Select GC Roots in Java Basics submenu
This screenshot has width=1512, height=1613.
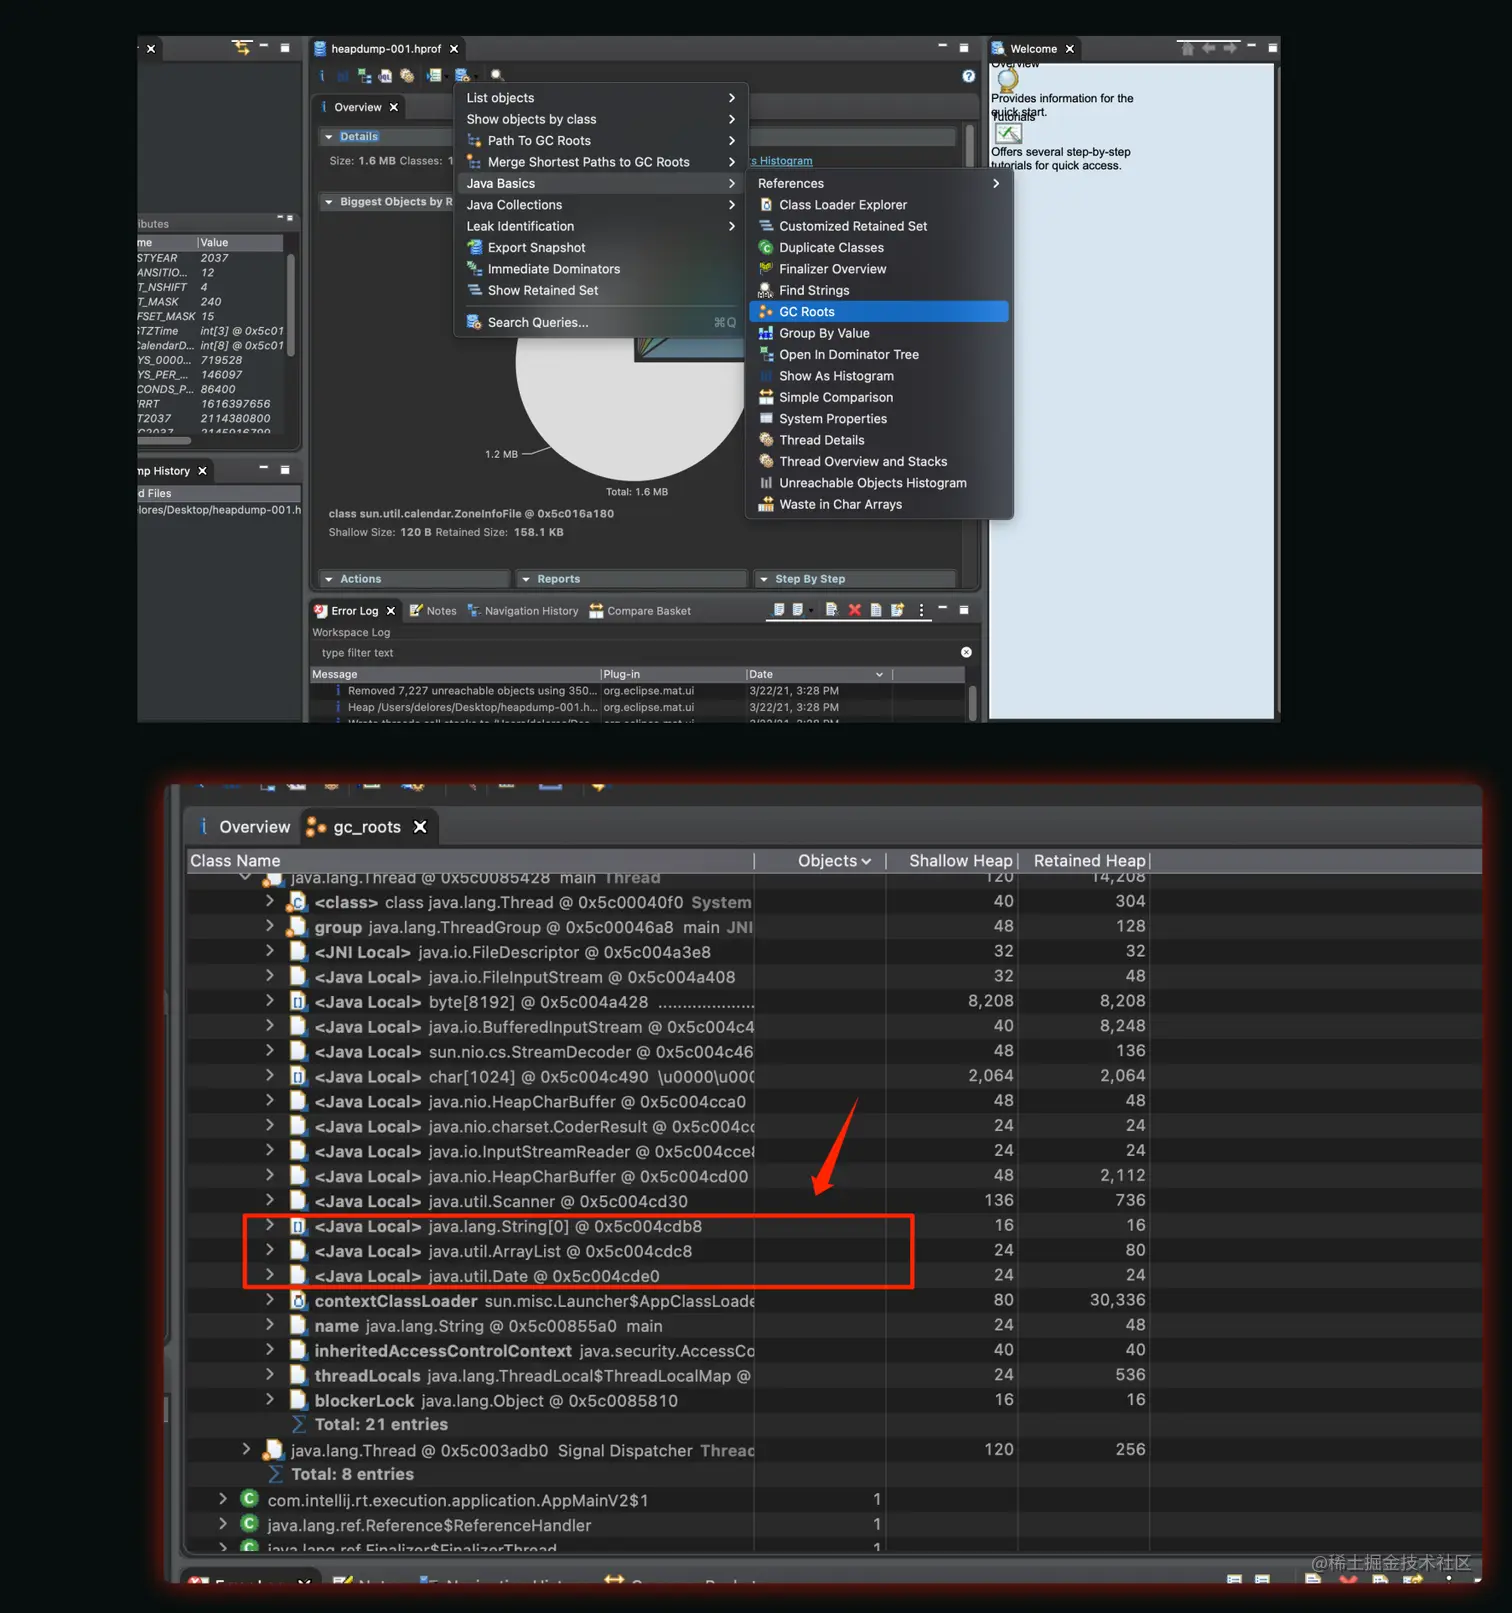tap(877, 312)
